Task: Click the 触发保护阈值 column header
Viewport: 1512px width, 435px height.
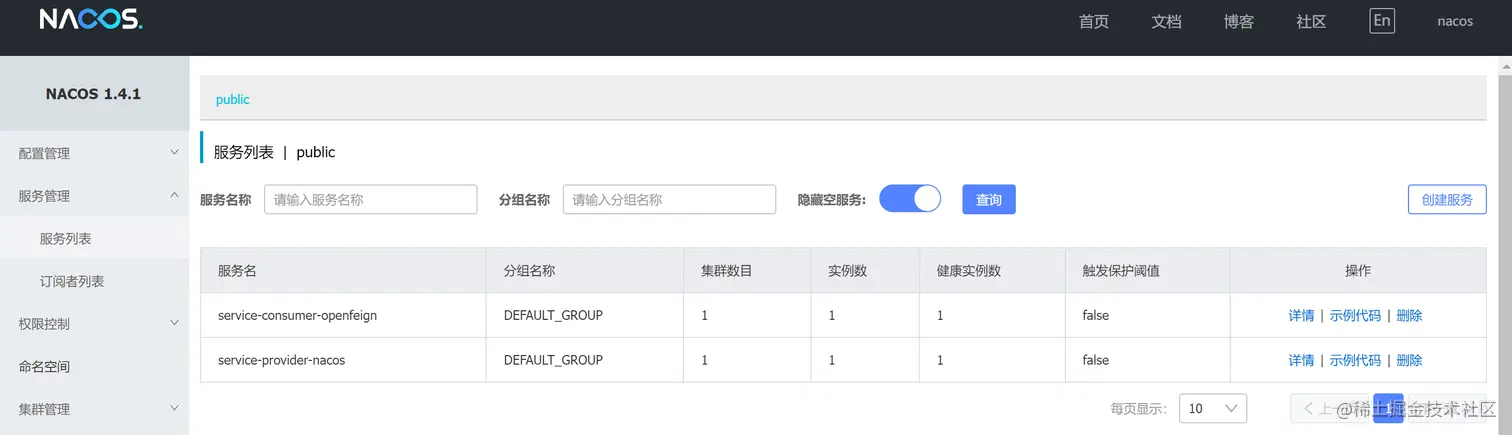Action: pyautogui.click(x=1148, y=270)
